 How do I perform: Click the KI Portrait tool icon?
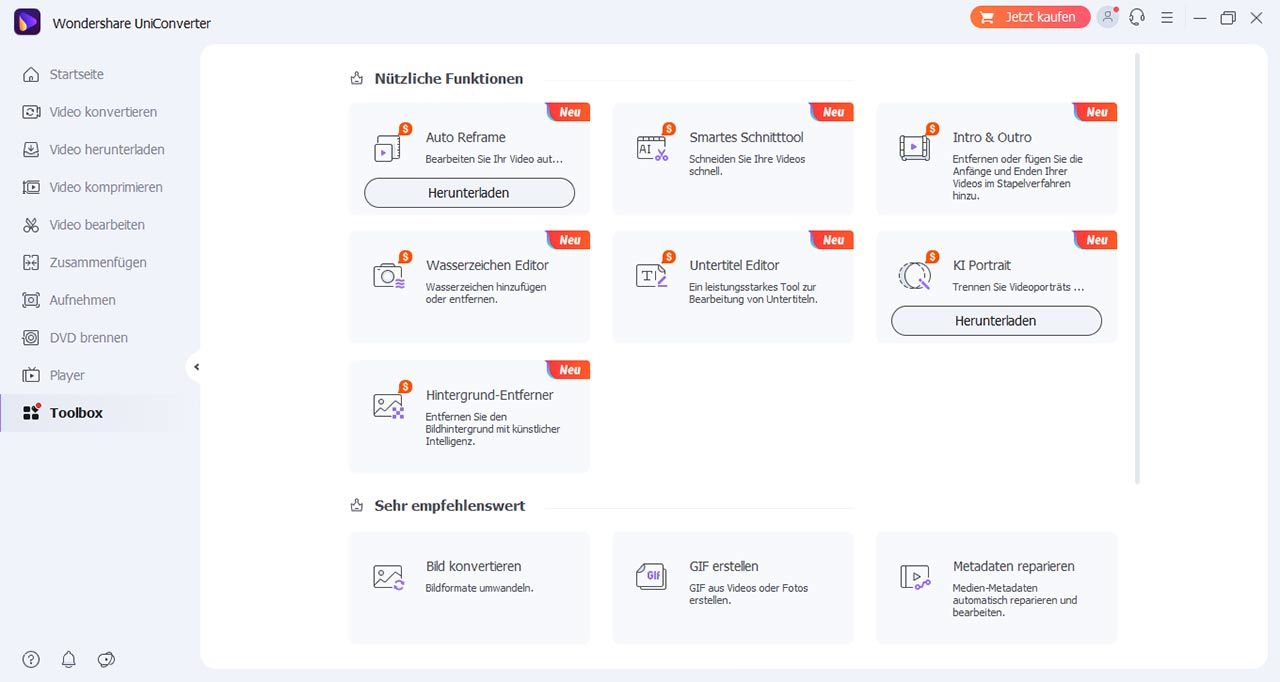coord(915,275)
